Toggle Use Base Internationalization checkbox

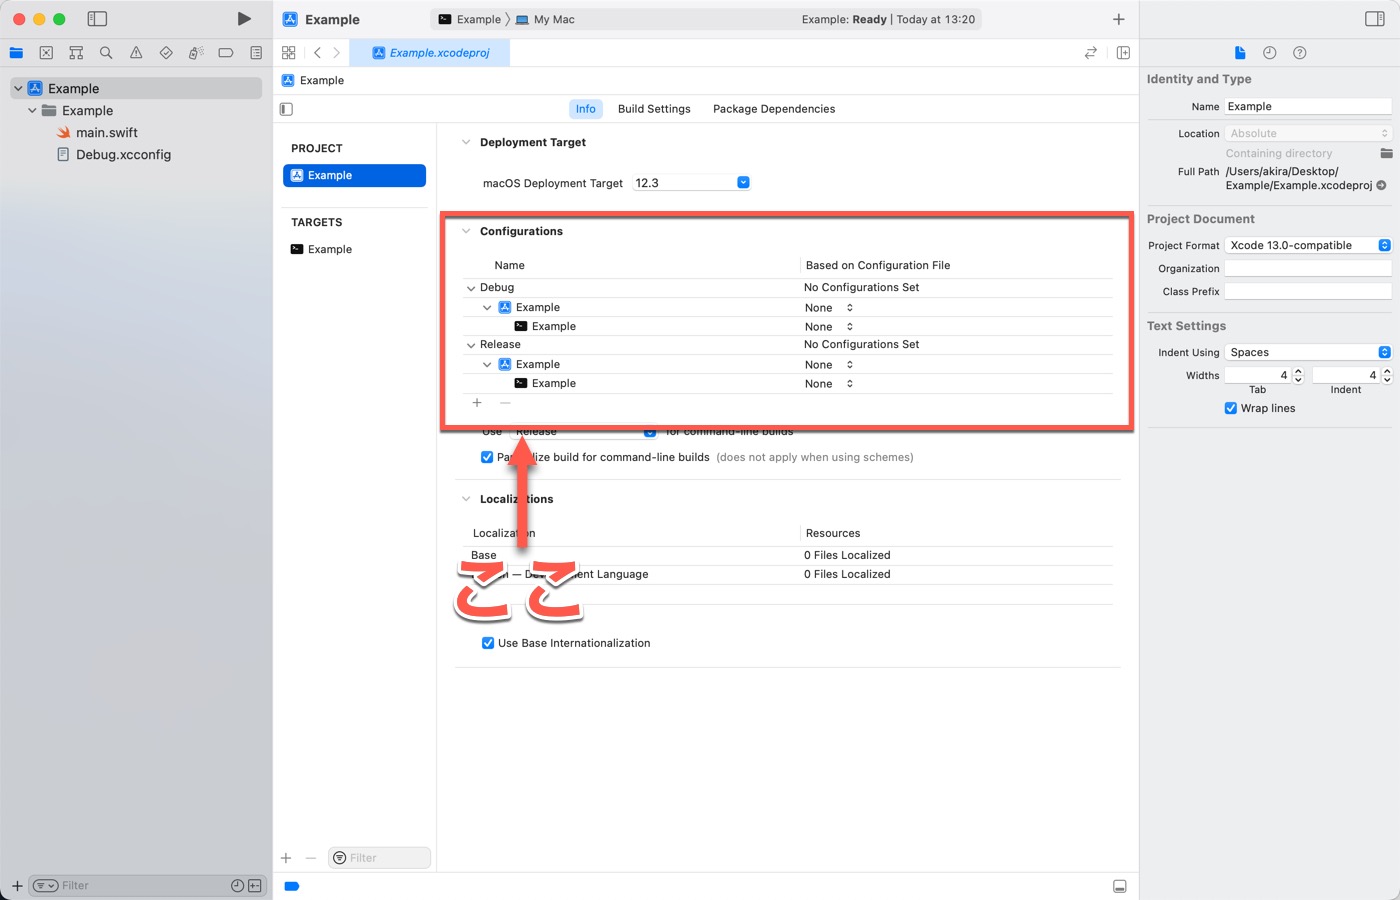click(488, 643)
